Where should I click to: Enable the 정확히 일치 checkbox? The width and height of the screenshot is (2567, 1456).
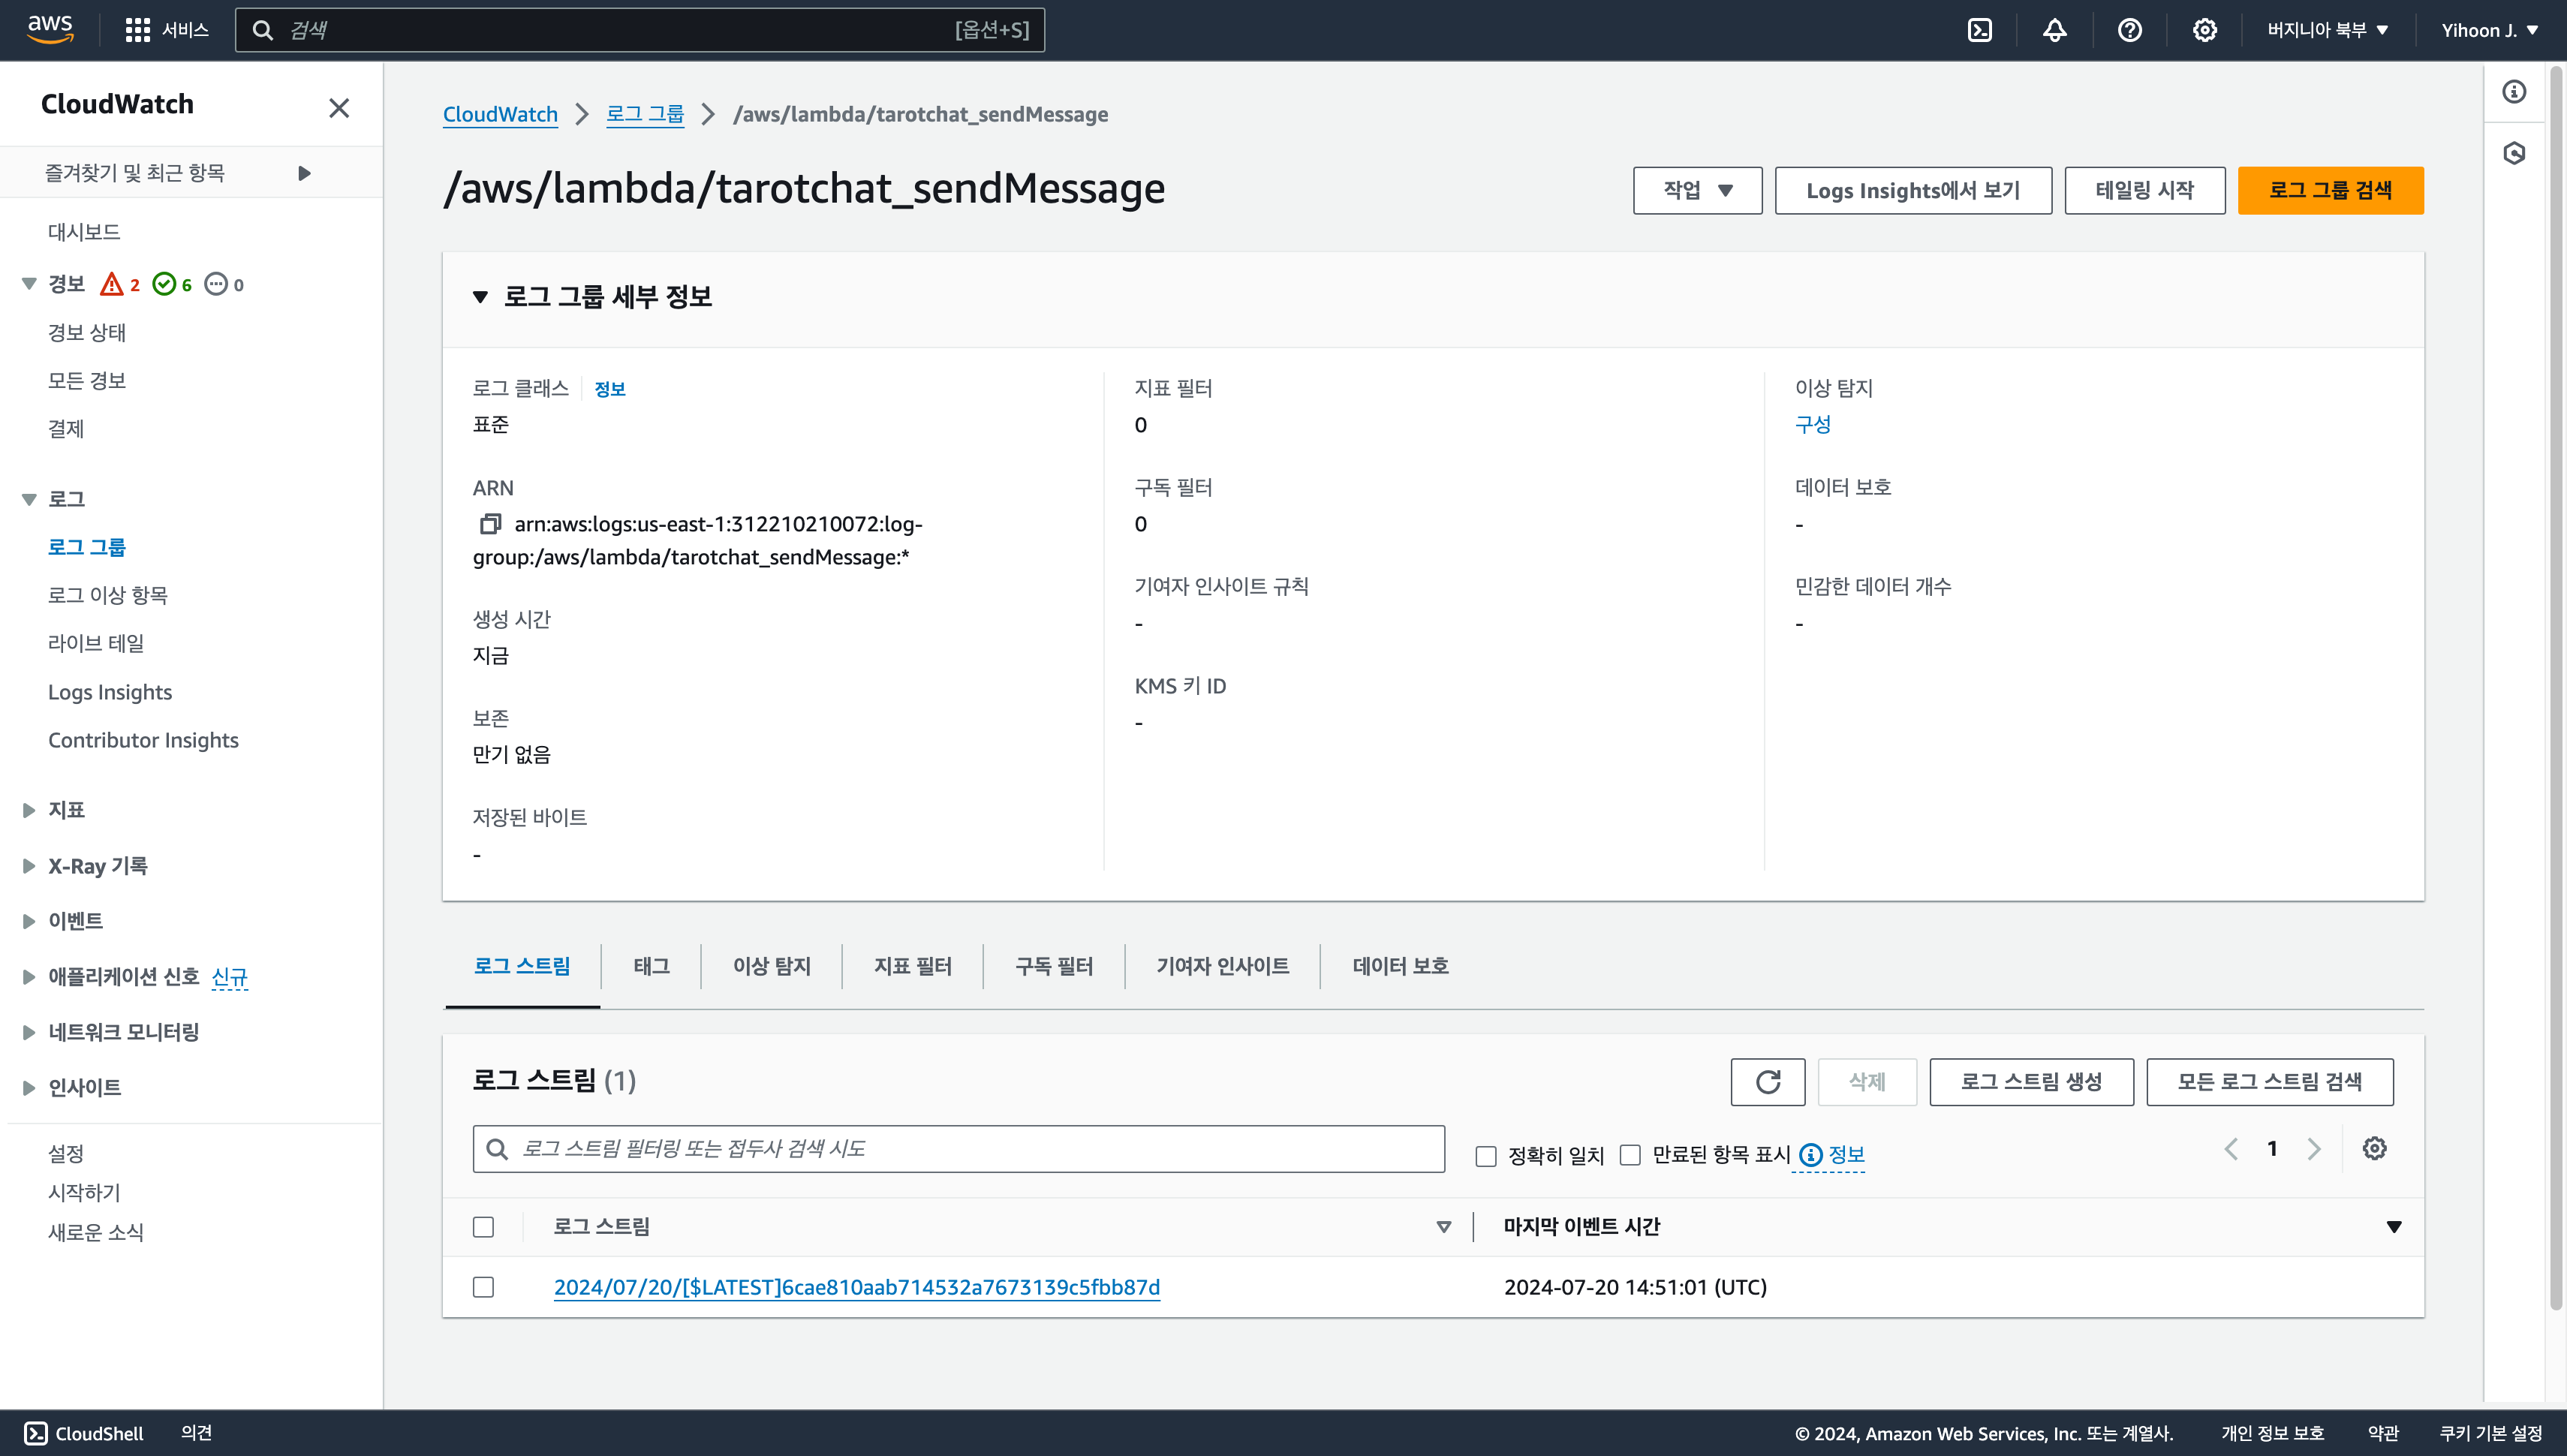[1486, 1156]
